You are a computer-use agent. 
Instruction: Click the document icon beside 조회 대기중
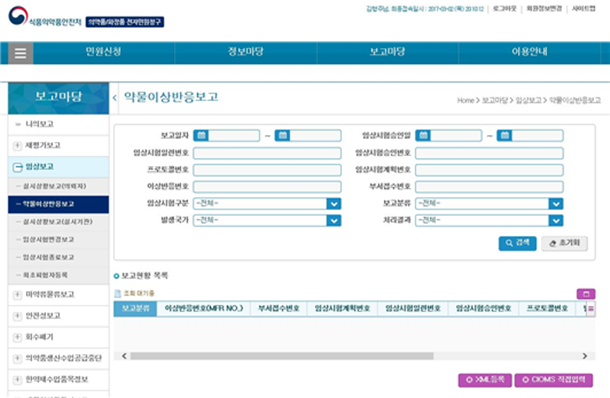[117, 293]
